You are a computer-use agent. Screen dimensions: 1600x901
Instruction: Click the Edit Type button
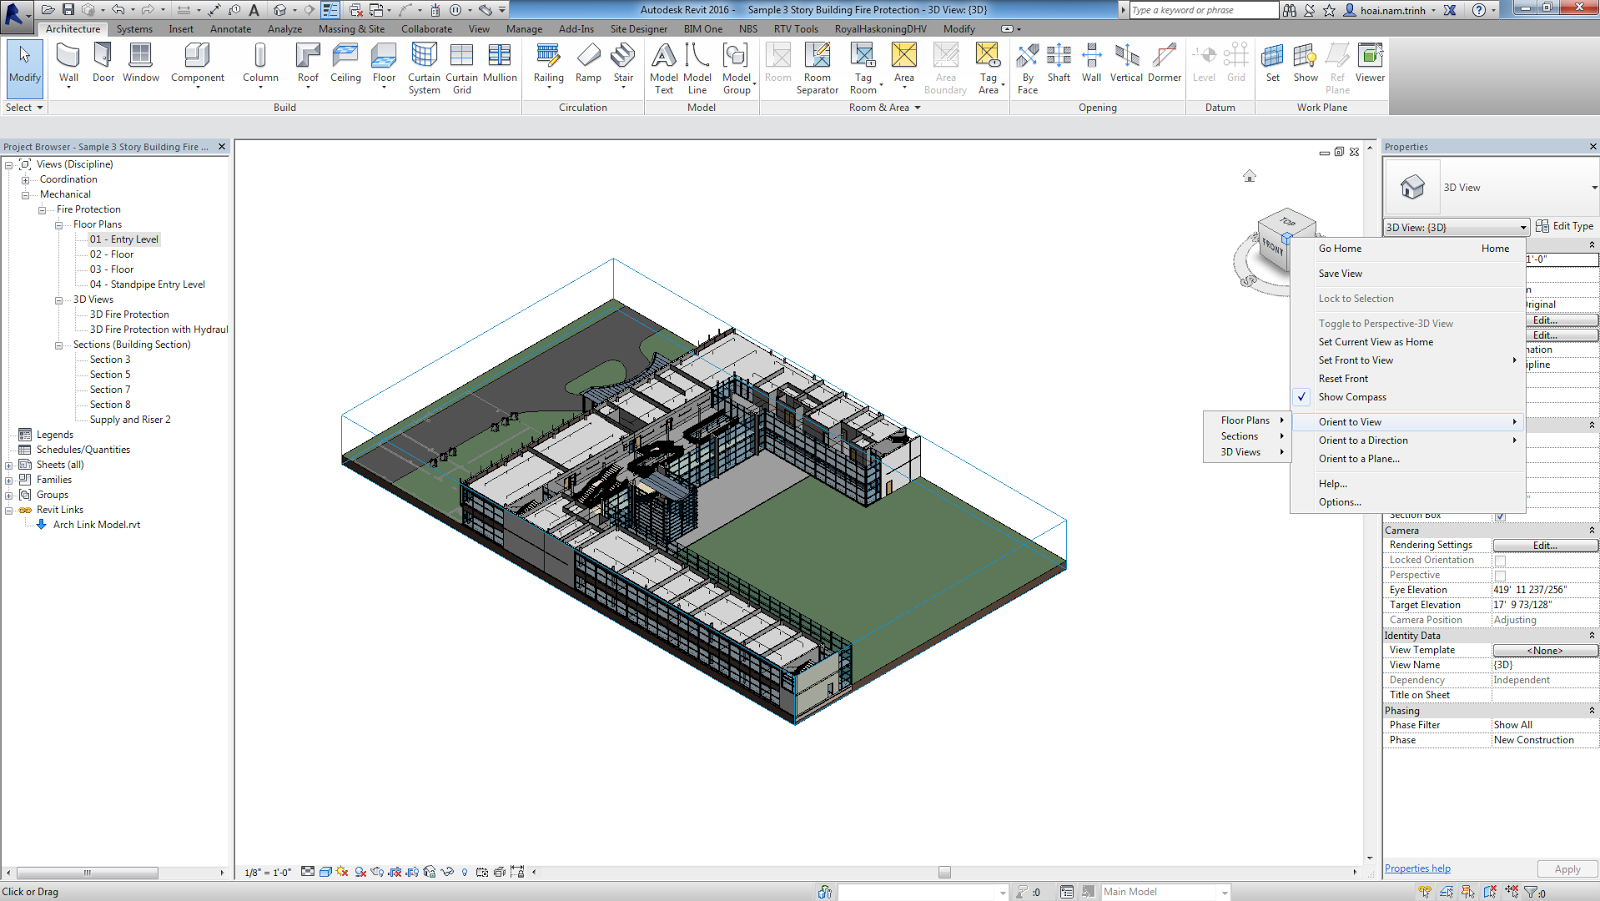click(1562, 226)
